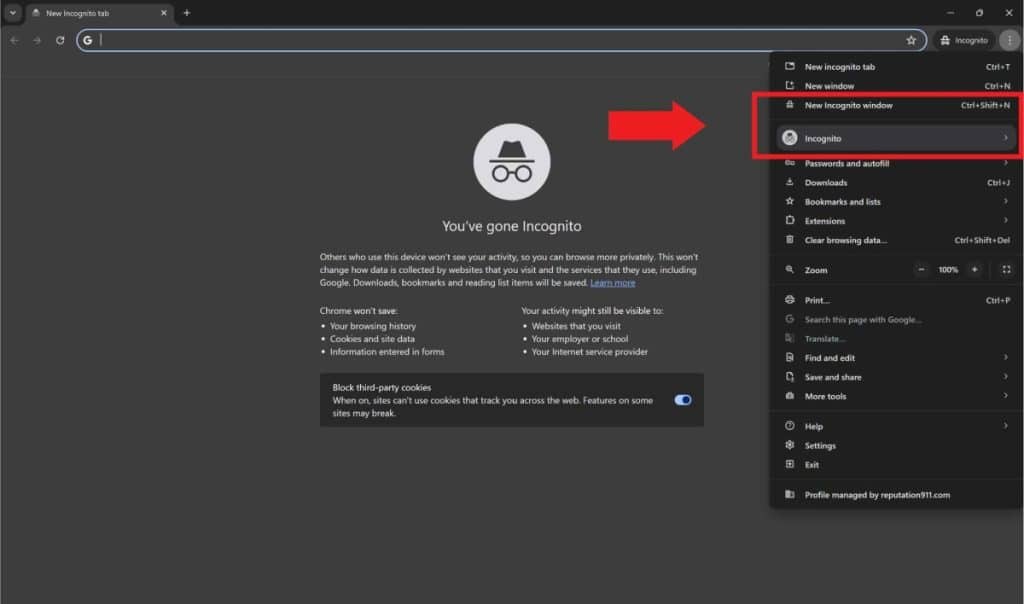Viewport: 1024px width, 604px height.
Task: Click the 100% zoom level value
Action: click(x=948, y=270)
